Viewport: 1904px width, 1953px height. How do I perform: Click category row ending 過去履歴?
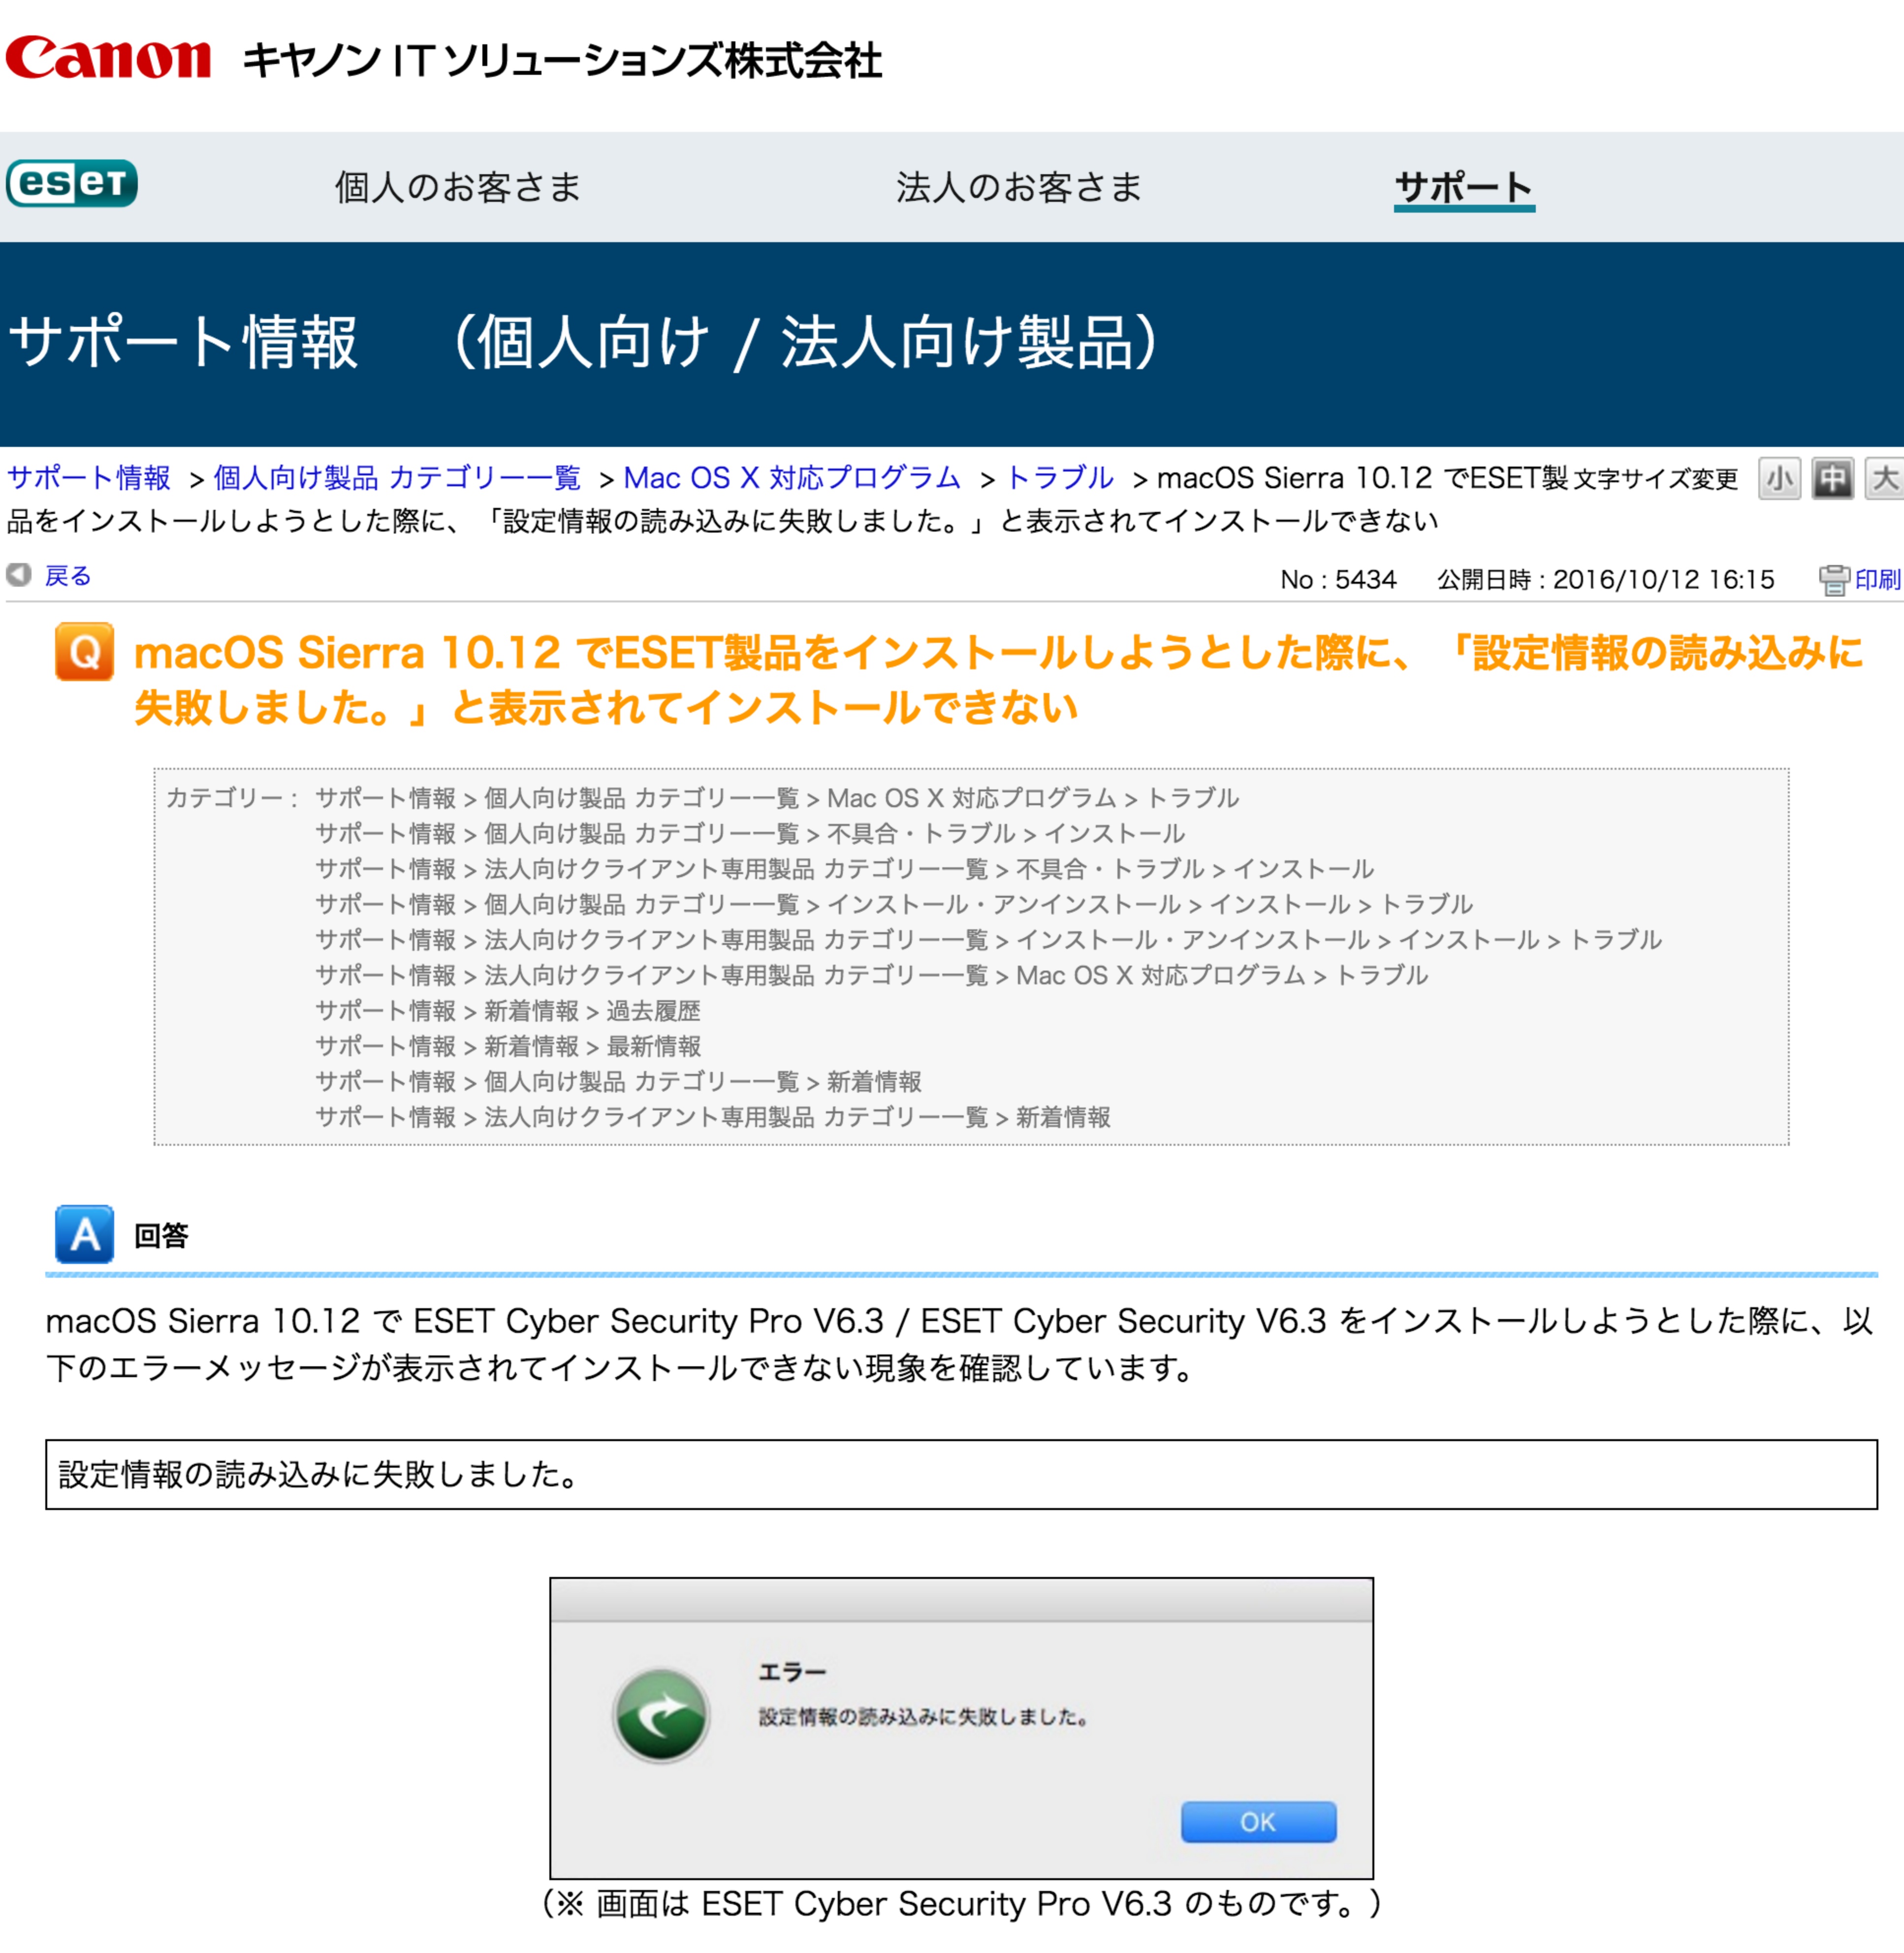pos(508,1011)
